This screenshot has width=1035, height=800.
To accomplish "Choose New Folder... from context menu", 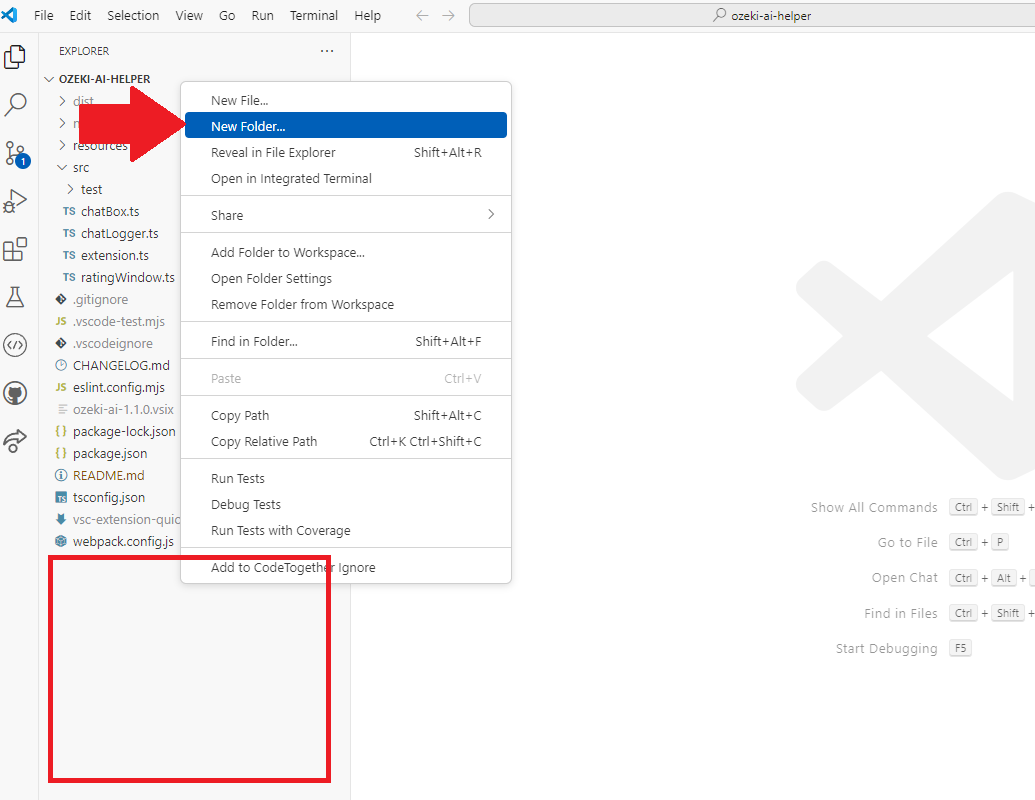I will tap(346, 125).
